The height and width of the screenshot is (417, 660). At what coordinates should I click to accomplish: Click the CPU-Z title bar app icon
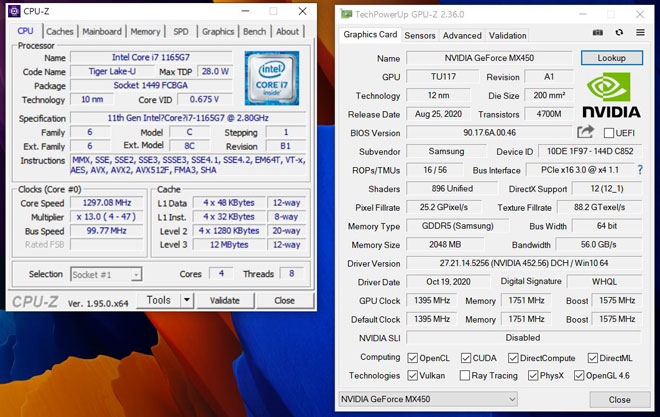click(x=14, y=11)
